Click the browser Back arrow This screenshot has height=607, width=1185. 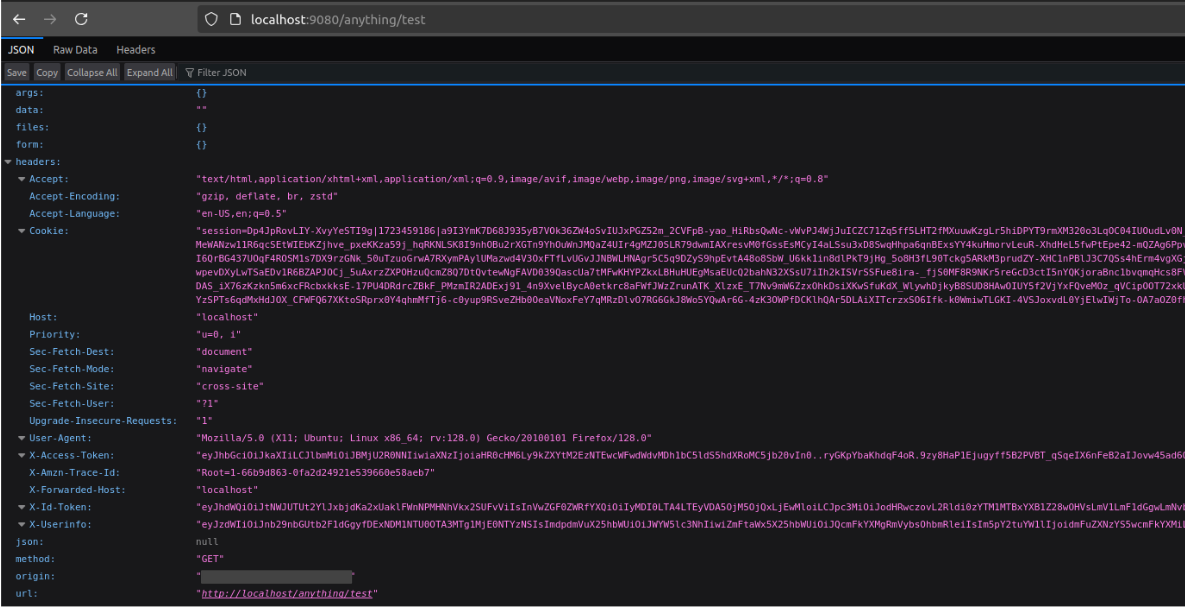[19, 19]
